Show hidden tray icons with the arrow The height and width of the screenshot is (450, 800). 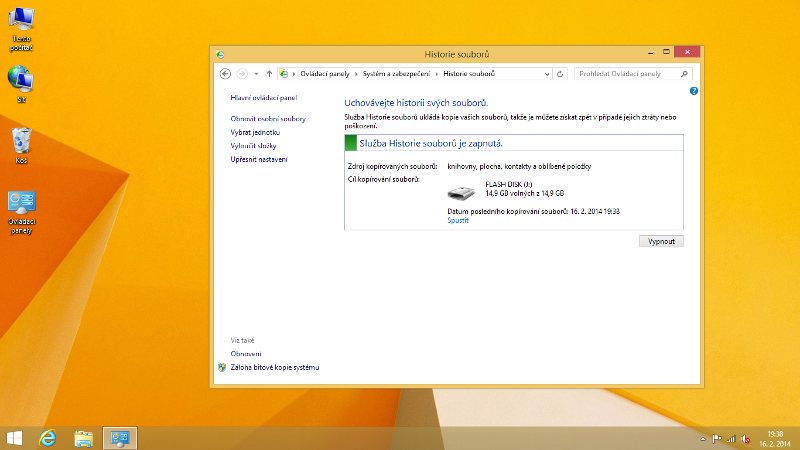pyautogui.click(x=703, y=439)
